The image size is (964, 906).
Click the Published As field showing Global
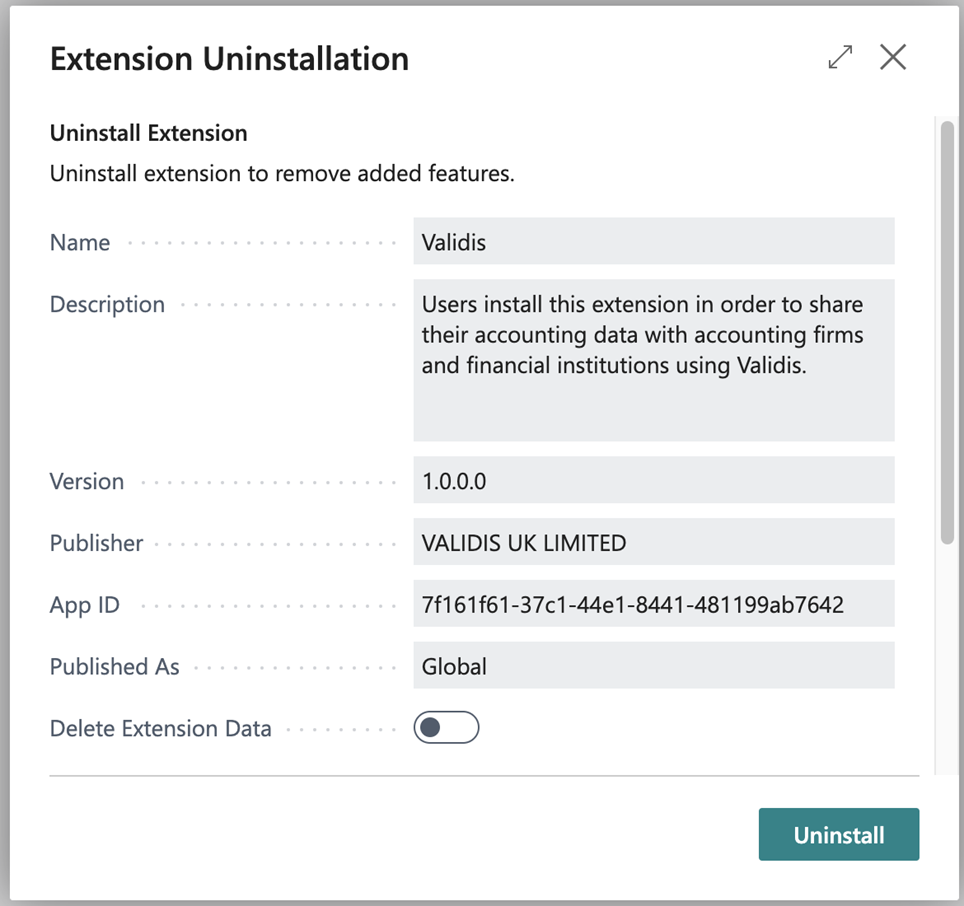[x=654, y=665]
